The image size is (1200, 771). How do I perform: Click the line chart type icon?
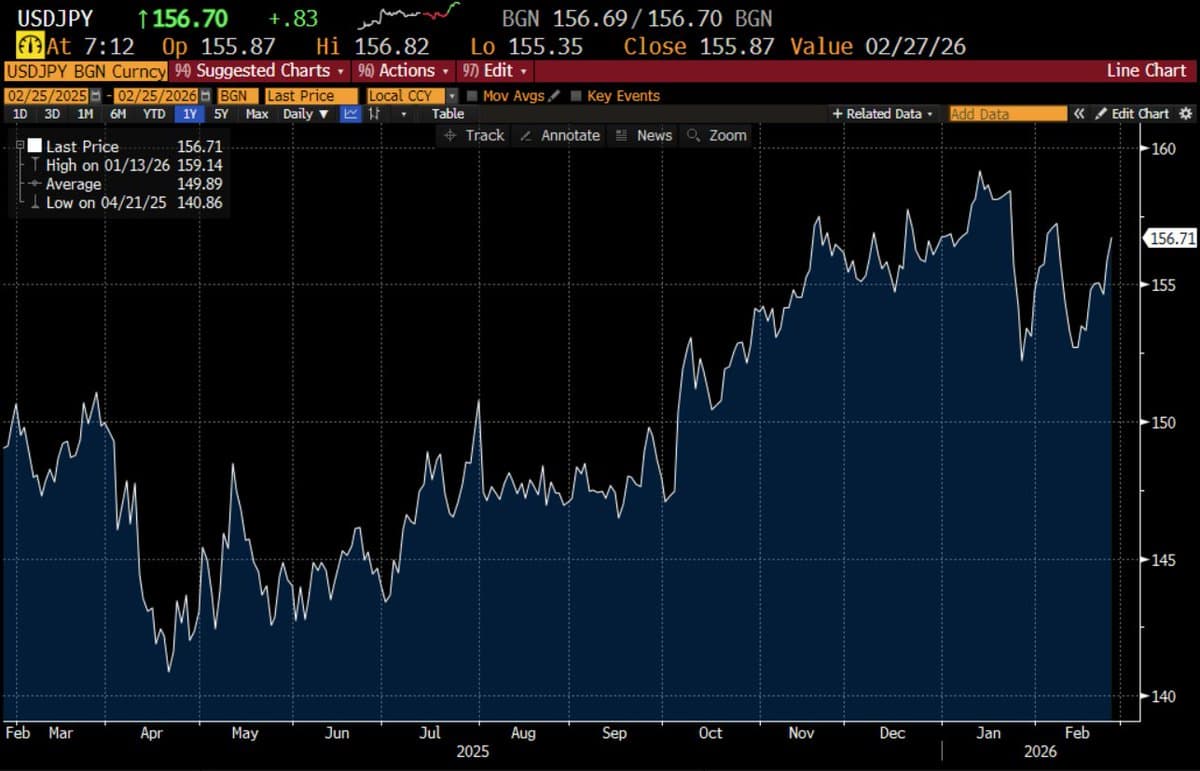[351, 114]
